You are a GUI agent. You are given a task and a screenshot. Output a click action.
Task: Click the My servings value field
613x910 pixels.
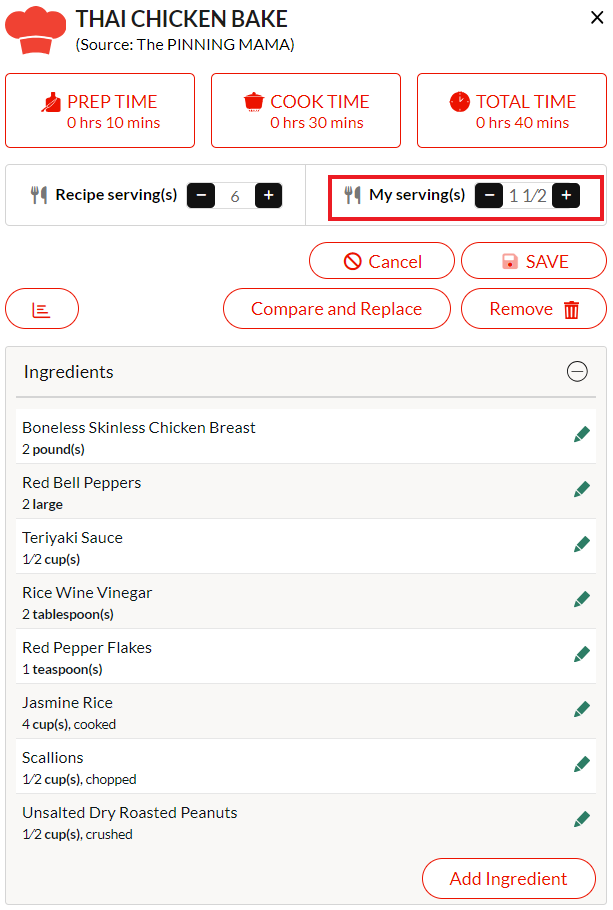coord(528,196)
